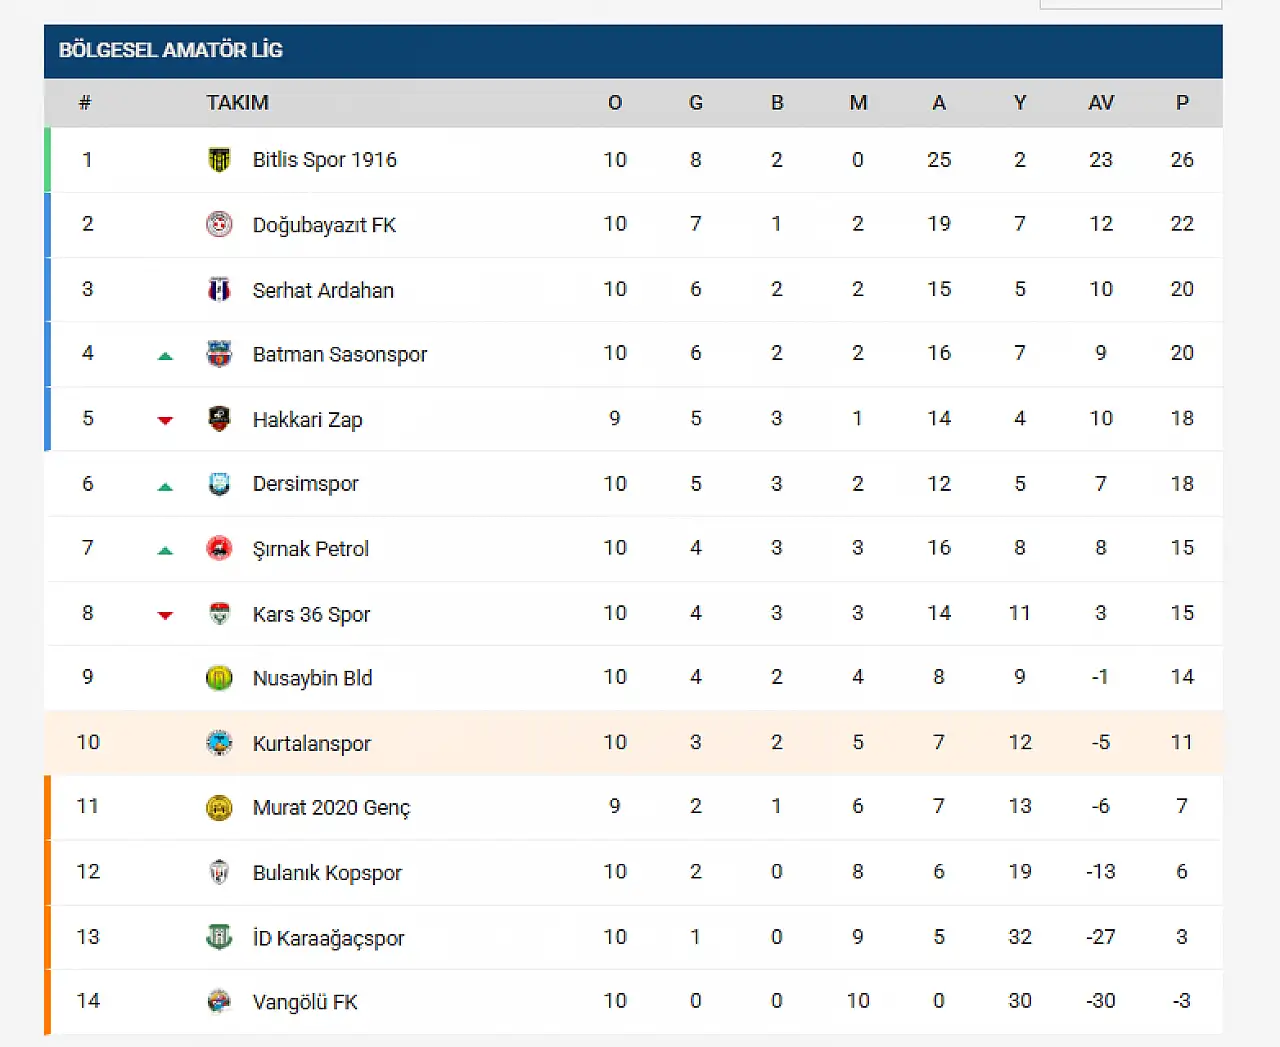The height and width of the screenshot is (1047, 1280).
Task: Click the Kars 36 Spor name
Action: [x=311, y=614]
